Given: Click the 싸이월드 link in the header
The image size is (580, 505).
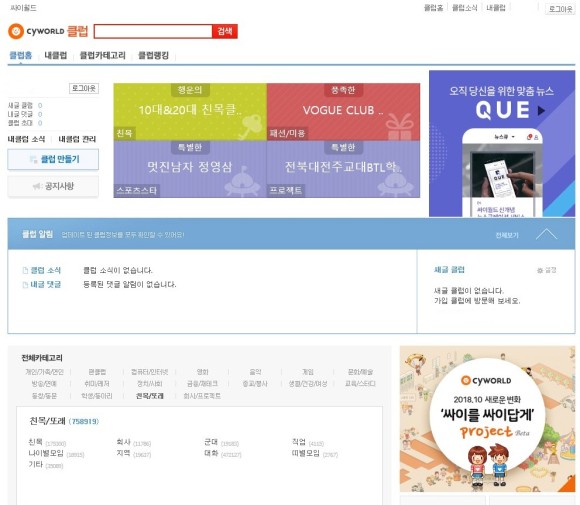Looking at the screenshot, I should click(23, 8).
